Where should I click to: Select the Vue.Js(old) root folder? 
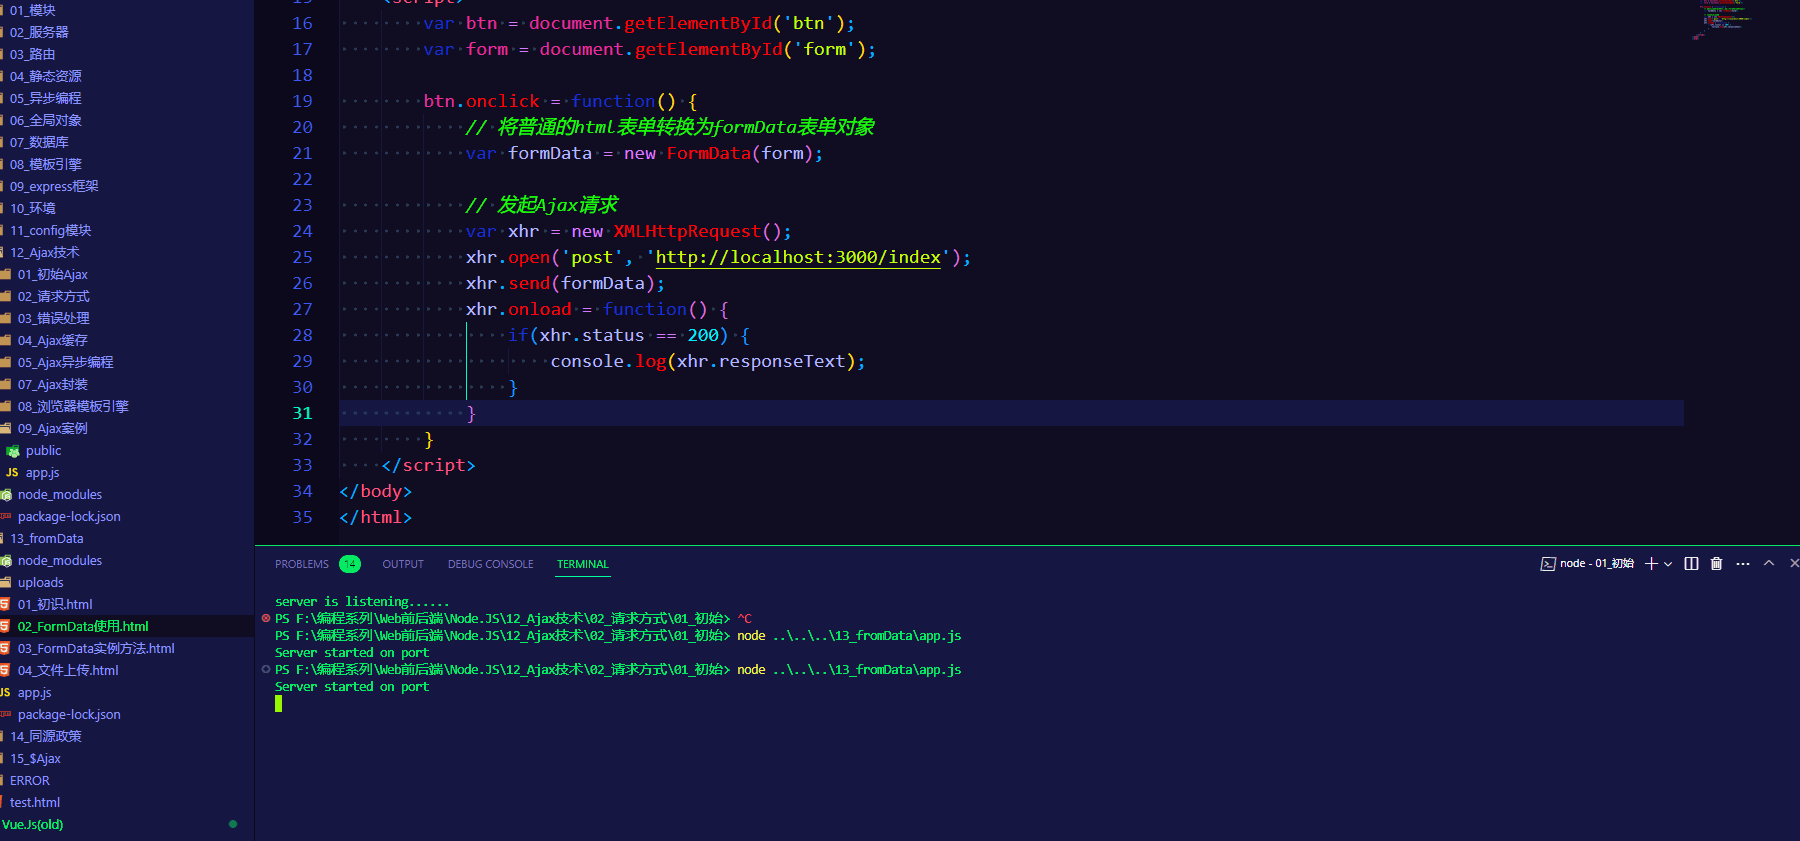point(32,824)
